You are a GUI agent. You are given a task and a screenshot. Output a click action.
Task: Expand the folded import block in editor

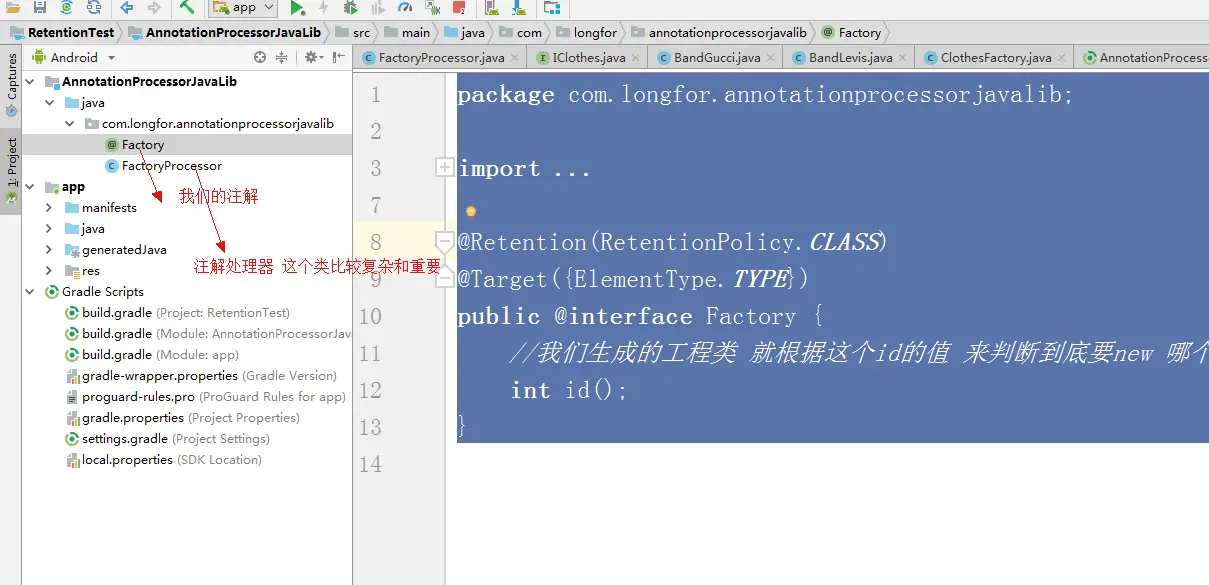[445, 168]
